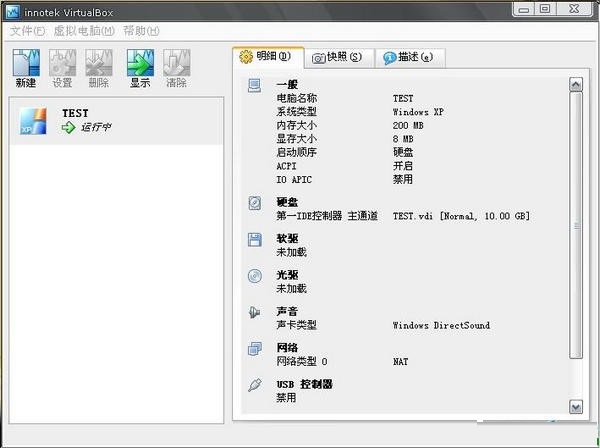Open the 帮助(H) menu

141,31
